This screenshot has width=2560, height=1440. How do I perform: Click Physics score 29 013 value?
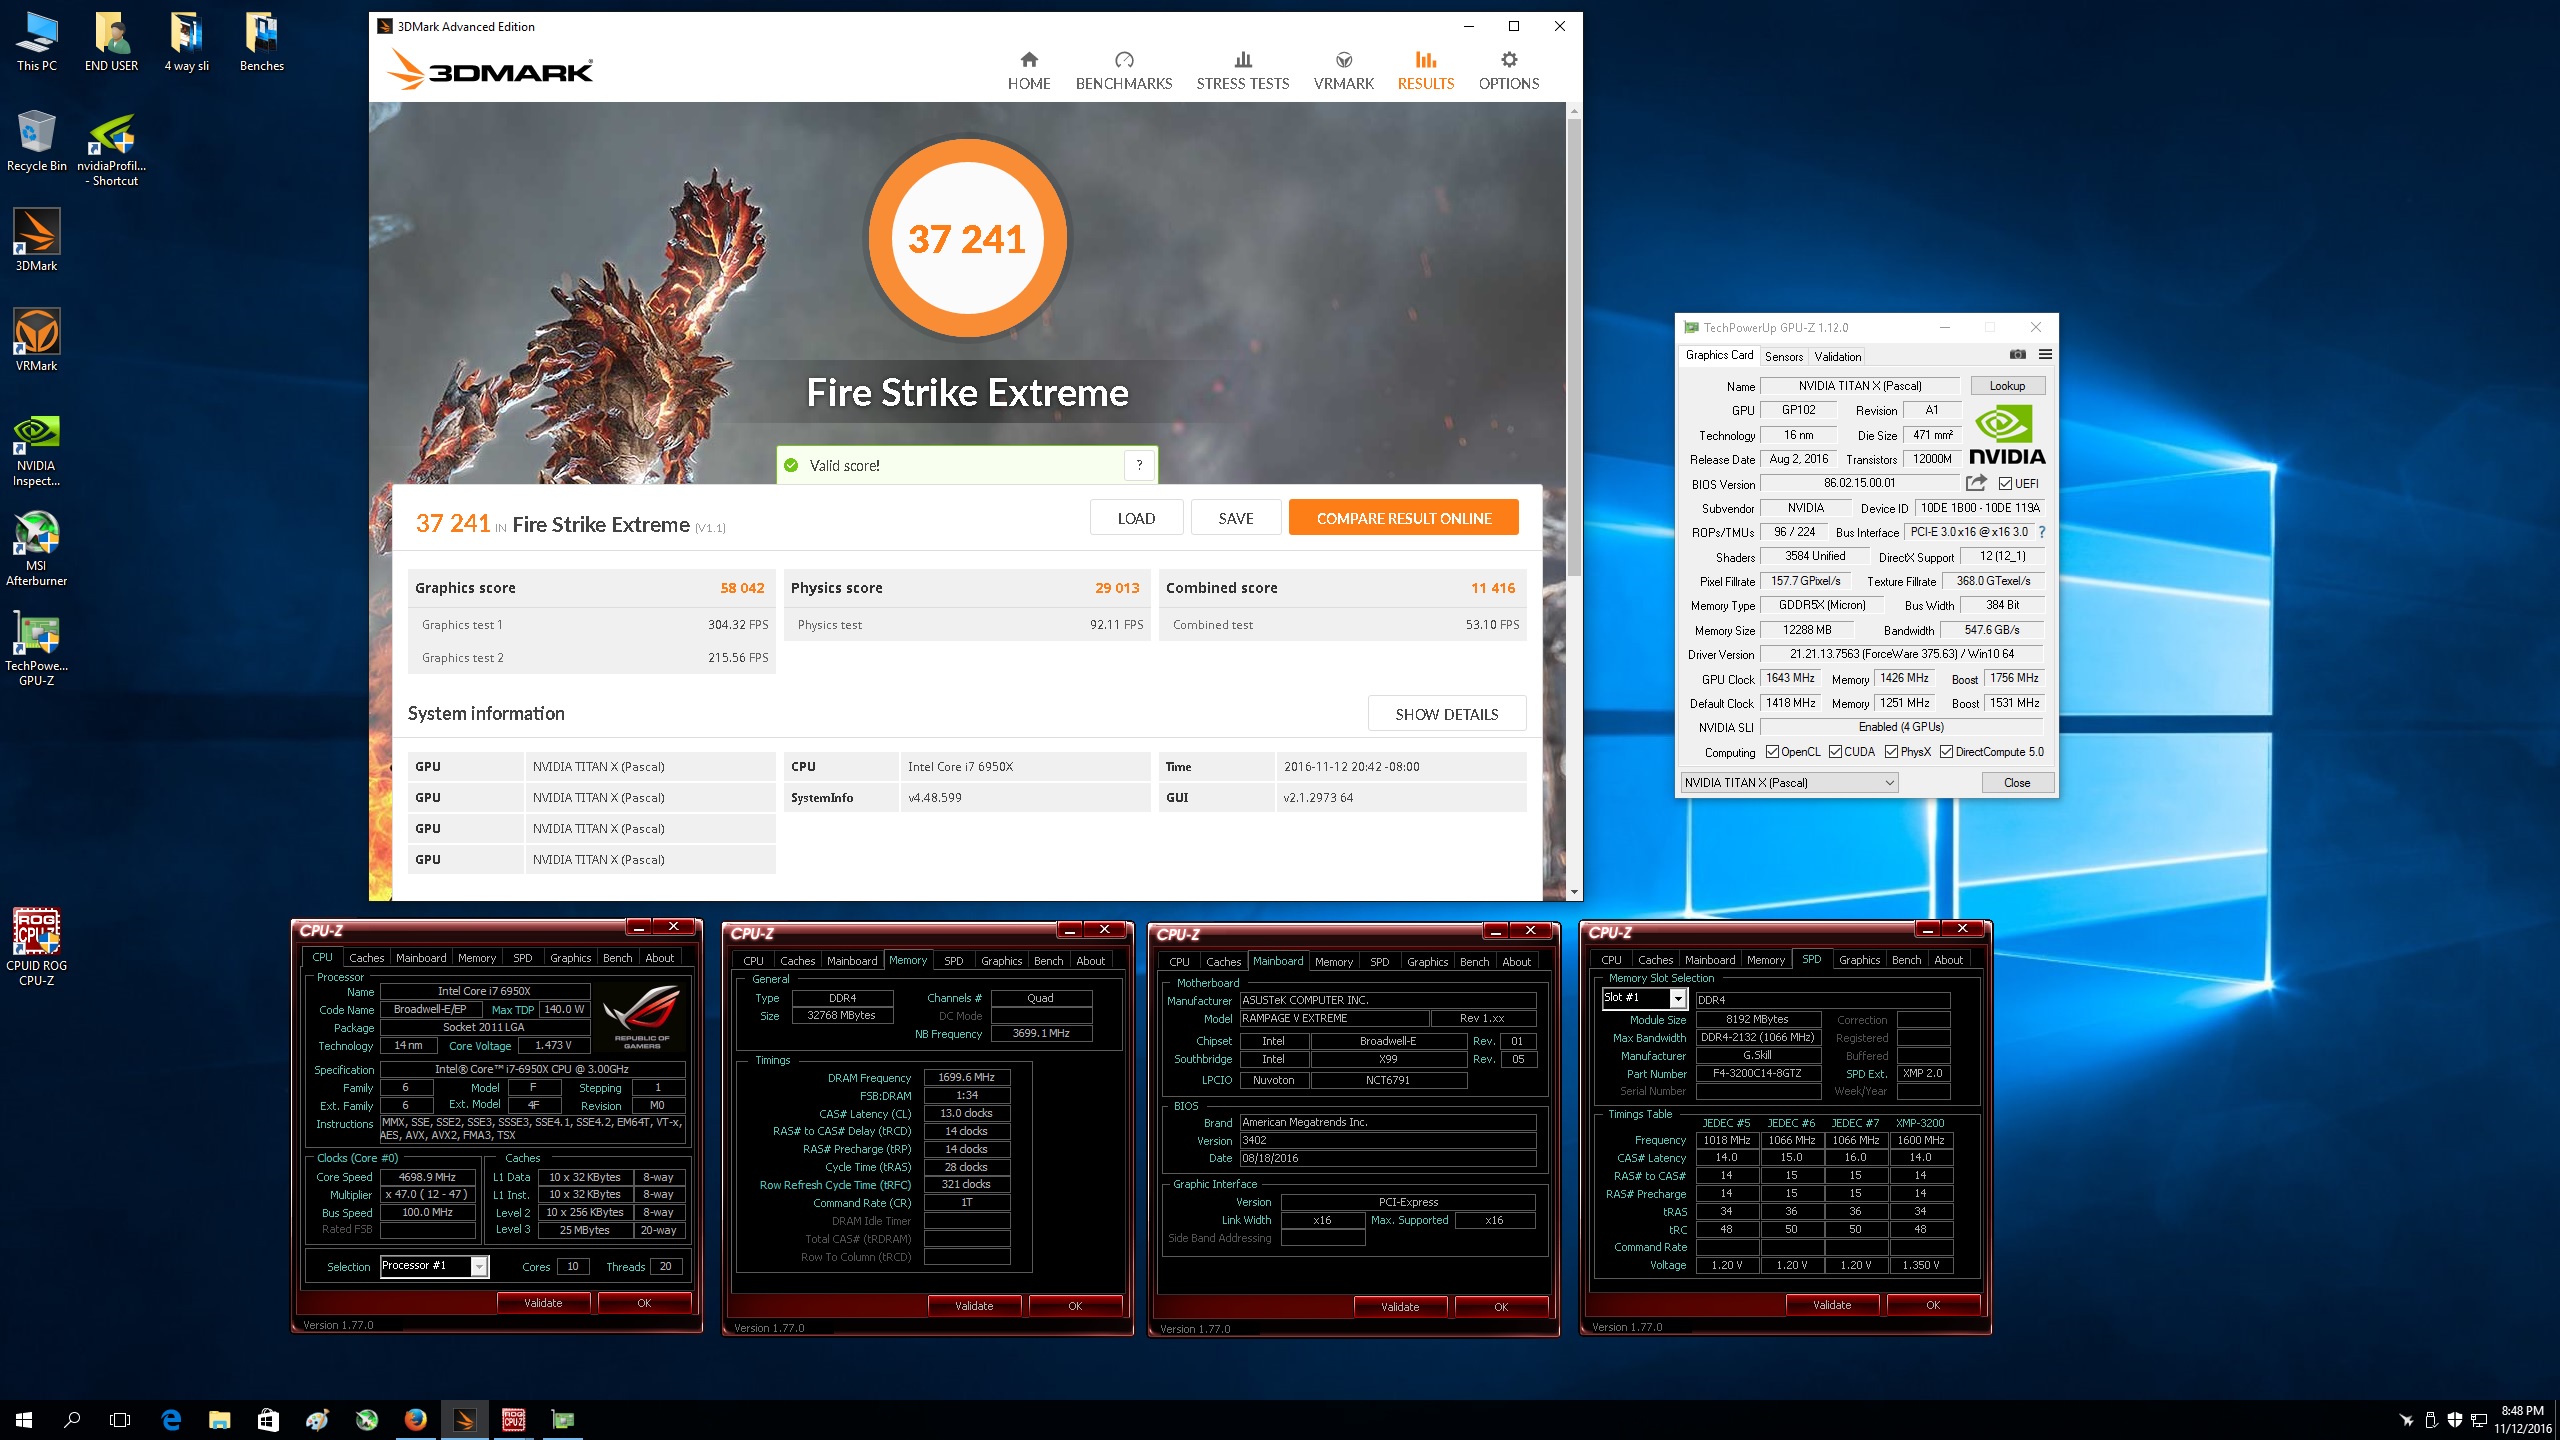point(1117,588)
